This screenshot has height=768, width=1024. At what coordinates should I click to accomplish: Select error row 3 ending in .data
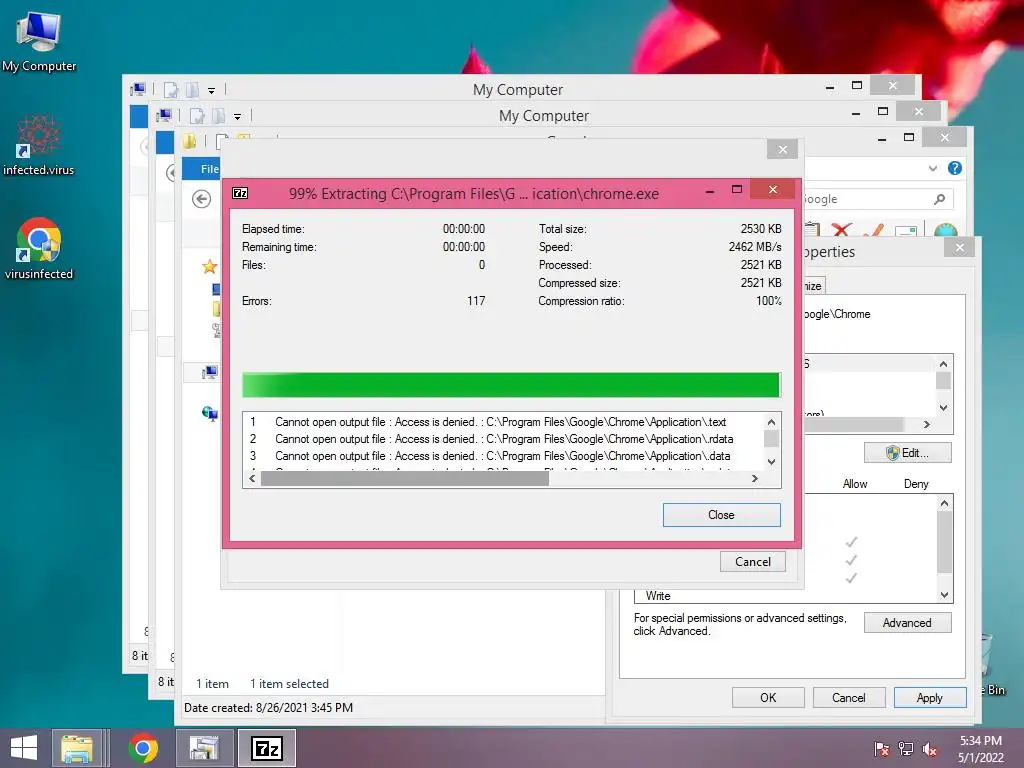click(x=503, y=456)
